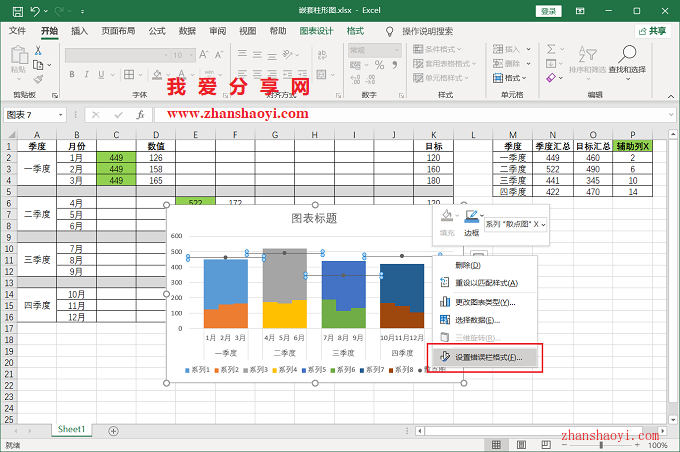Switch to Page Layout view icon

pos(521,445)
